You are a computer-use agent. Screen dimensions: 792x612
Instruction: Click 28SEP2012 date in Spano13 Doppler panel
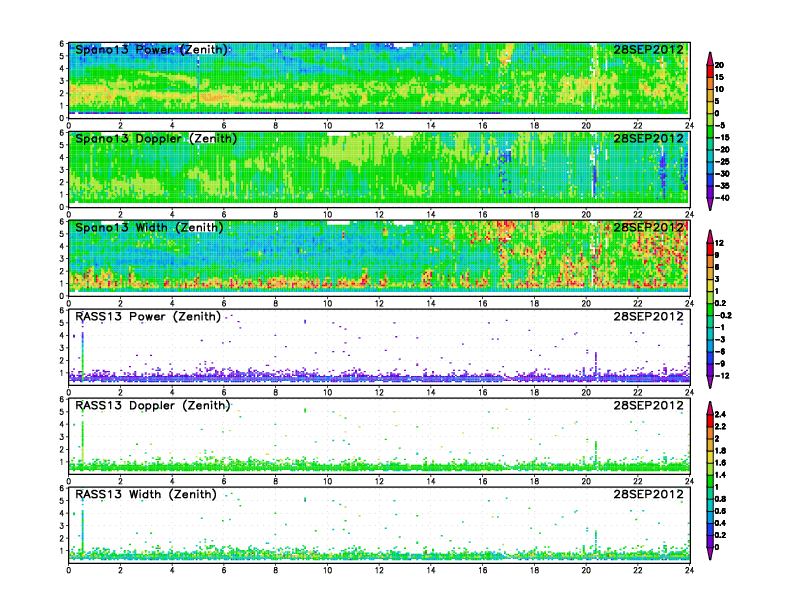(x=648, y=138)
